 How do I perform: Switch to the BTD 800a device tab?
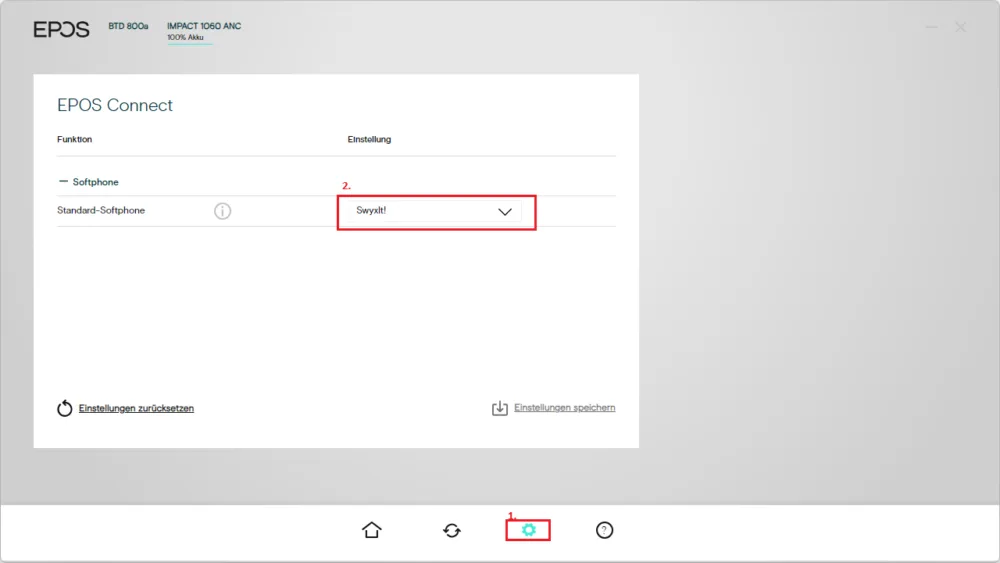click(128, 26)
